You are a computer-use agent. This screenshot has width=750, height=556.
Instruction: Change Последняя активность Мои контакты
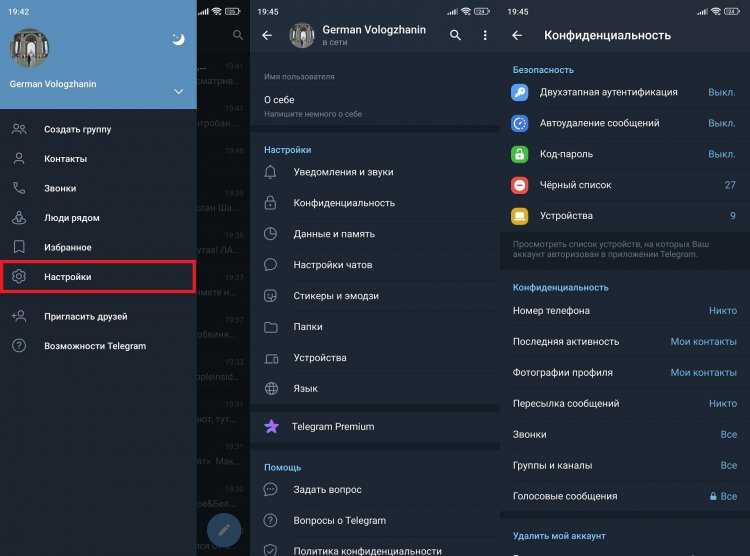click(625, 342)
